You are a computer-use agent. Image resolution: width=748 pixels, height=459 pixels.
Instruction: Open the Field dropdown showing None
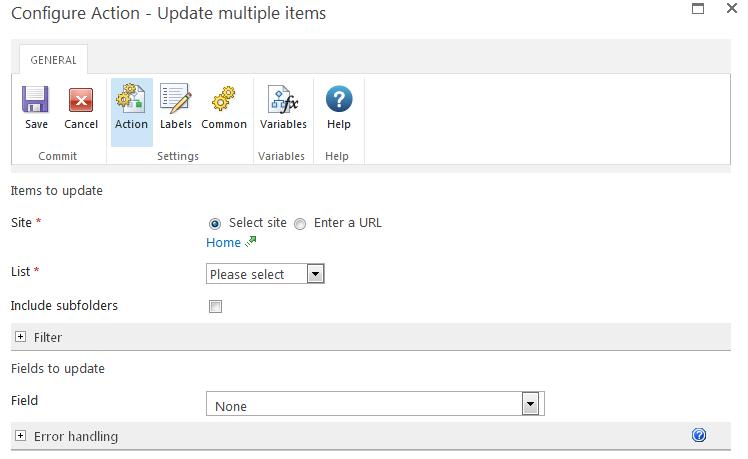point(374,404)
